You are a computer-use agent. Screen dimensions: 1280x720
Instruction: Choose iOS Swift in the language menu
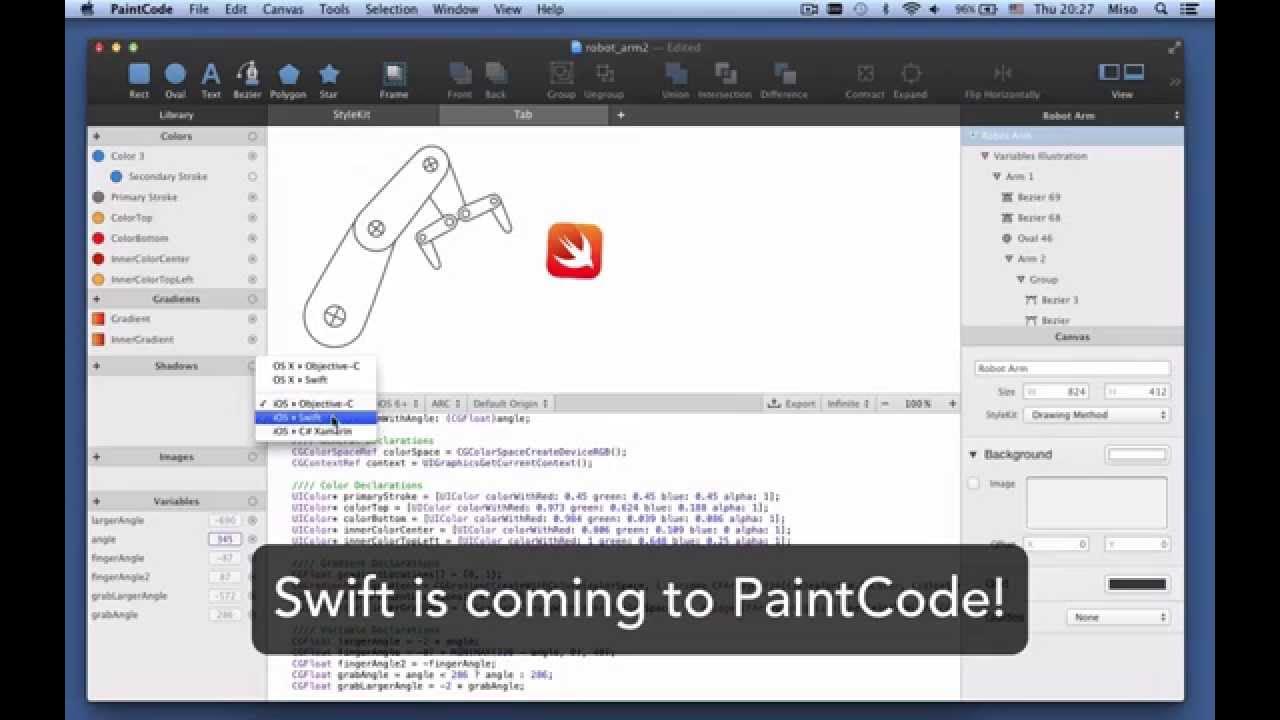click(316, 418)
